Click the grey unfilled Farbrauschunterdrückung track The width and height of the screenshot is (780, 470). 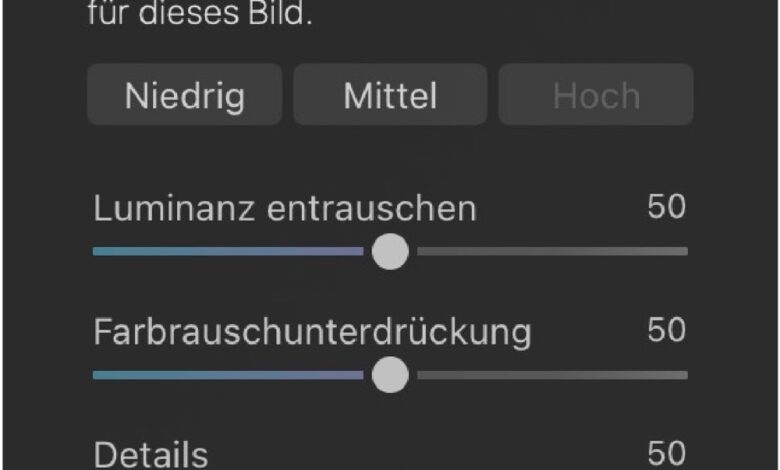pyautogui.click(x=553, y=375)
